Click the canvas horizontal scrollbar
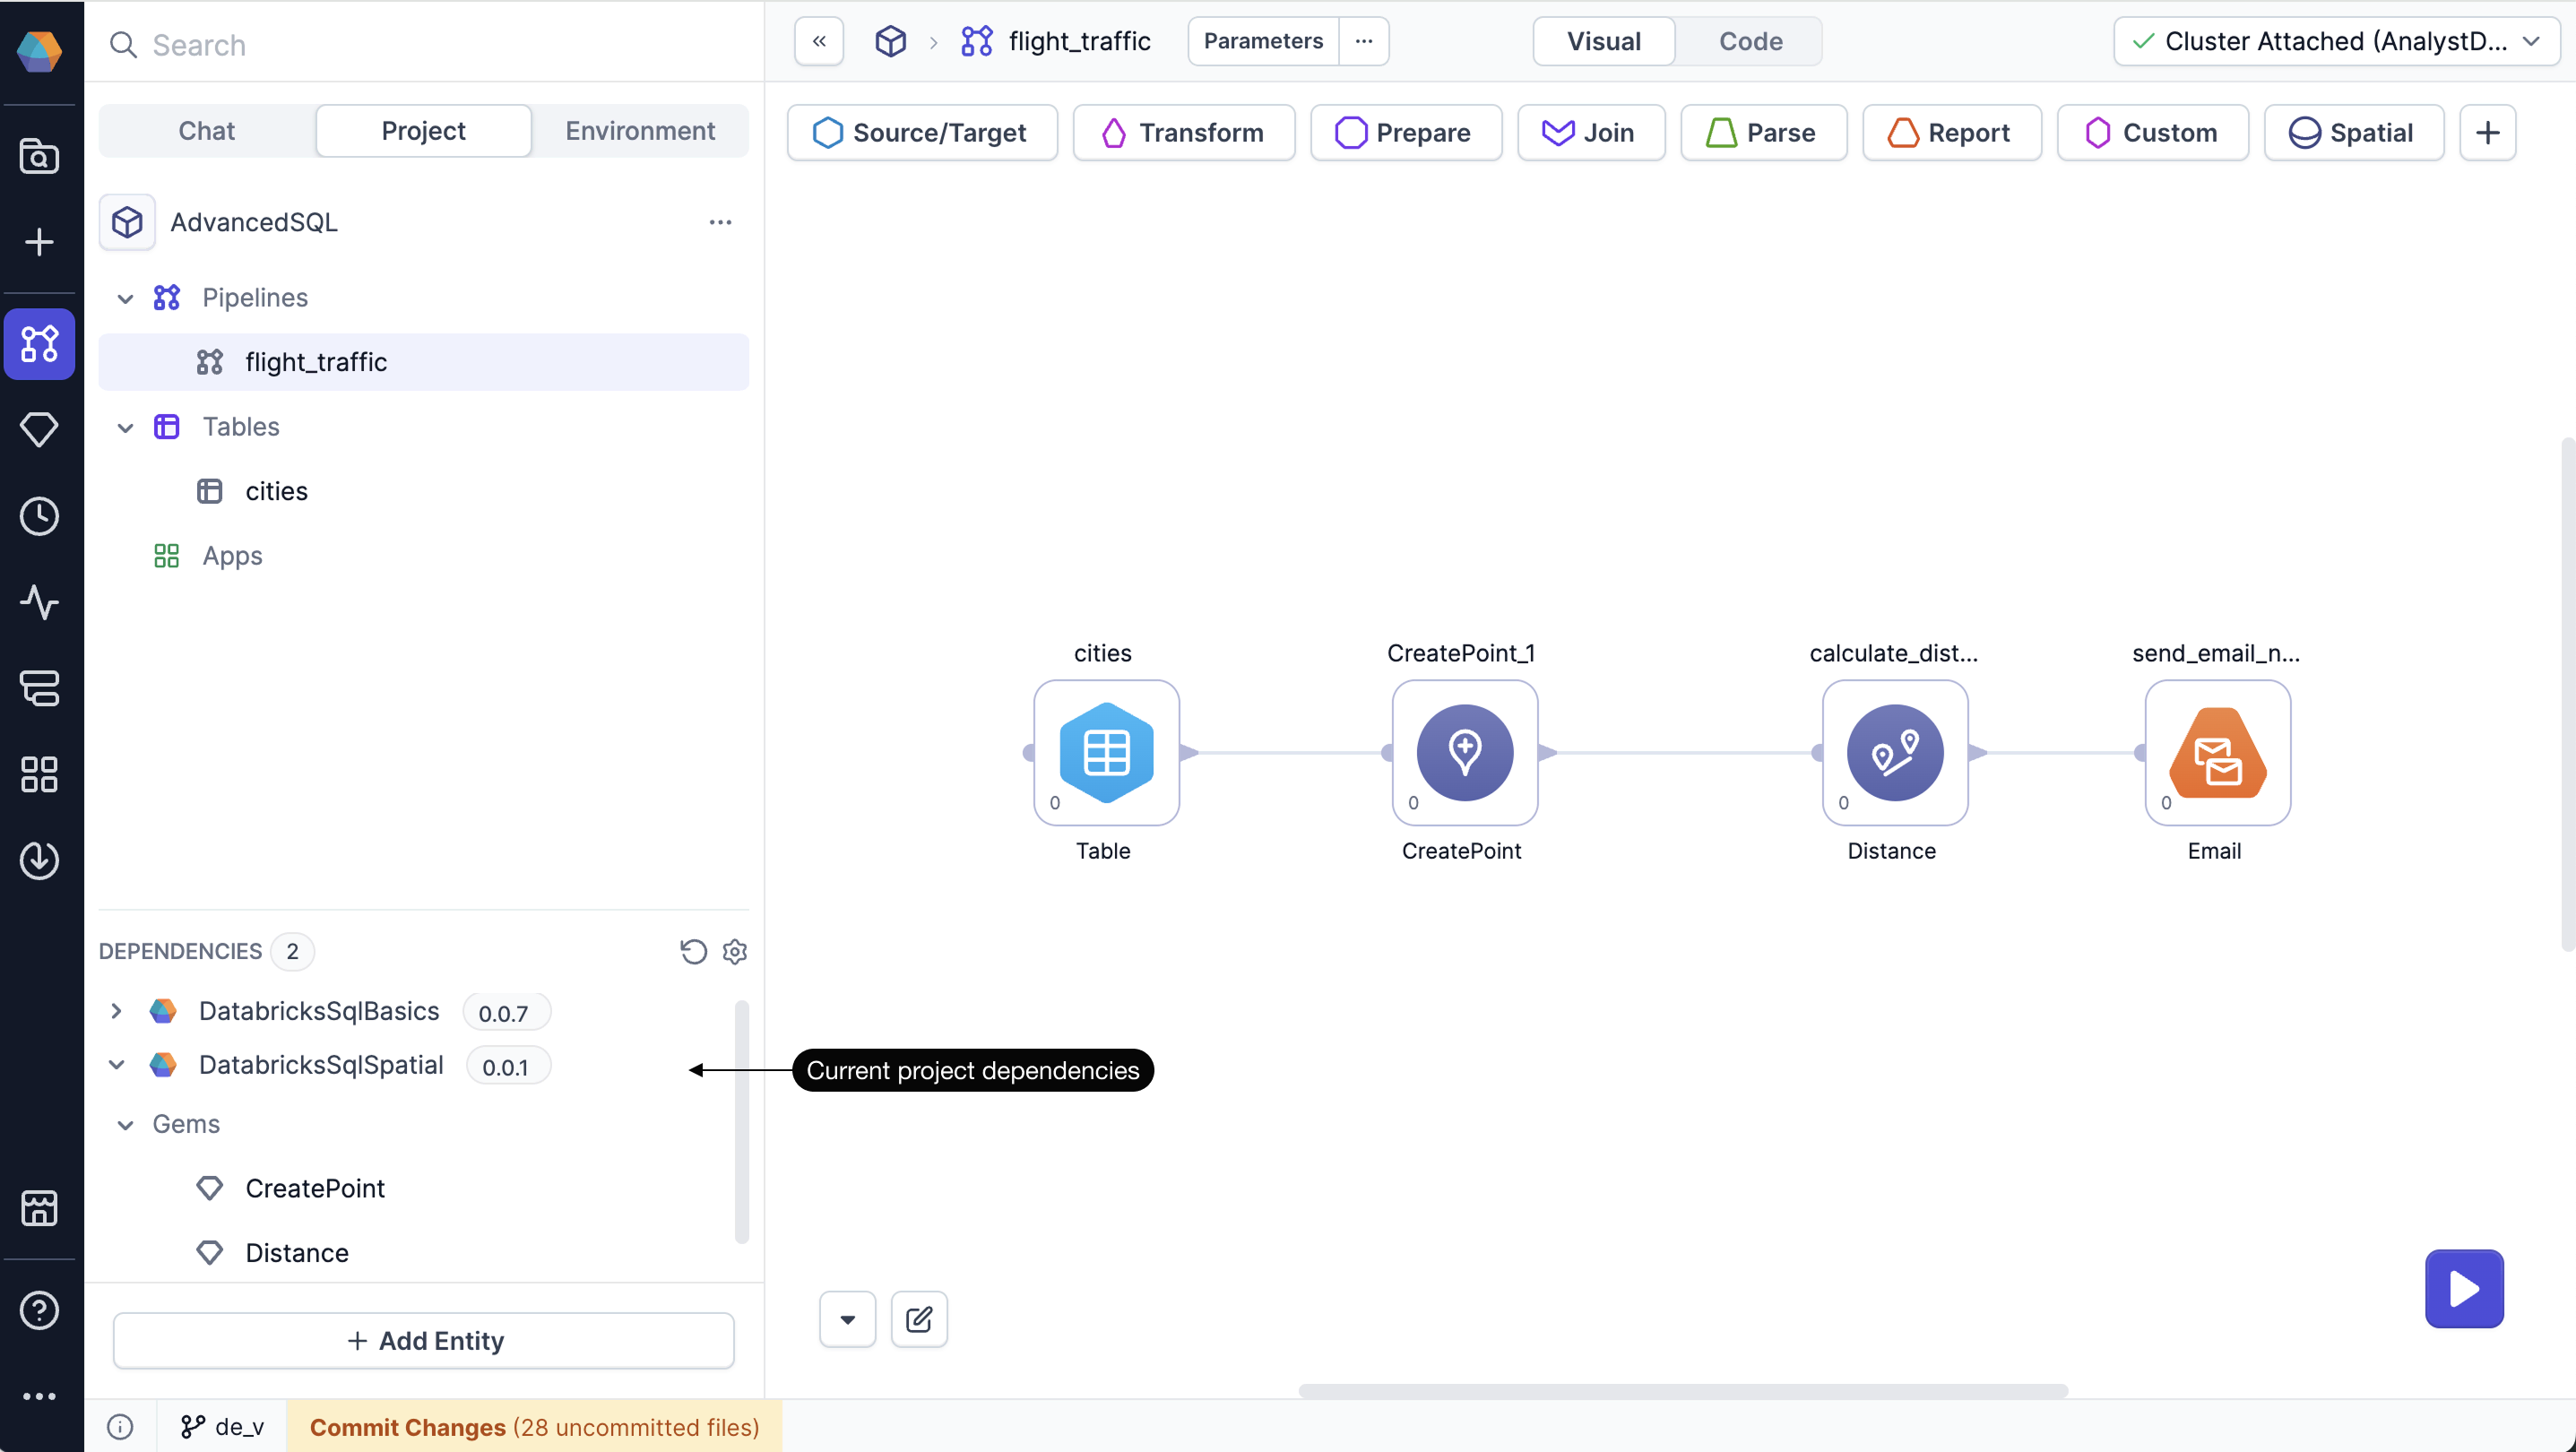 tap(1682, 1391)
